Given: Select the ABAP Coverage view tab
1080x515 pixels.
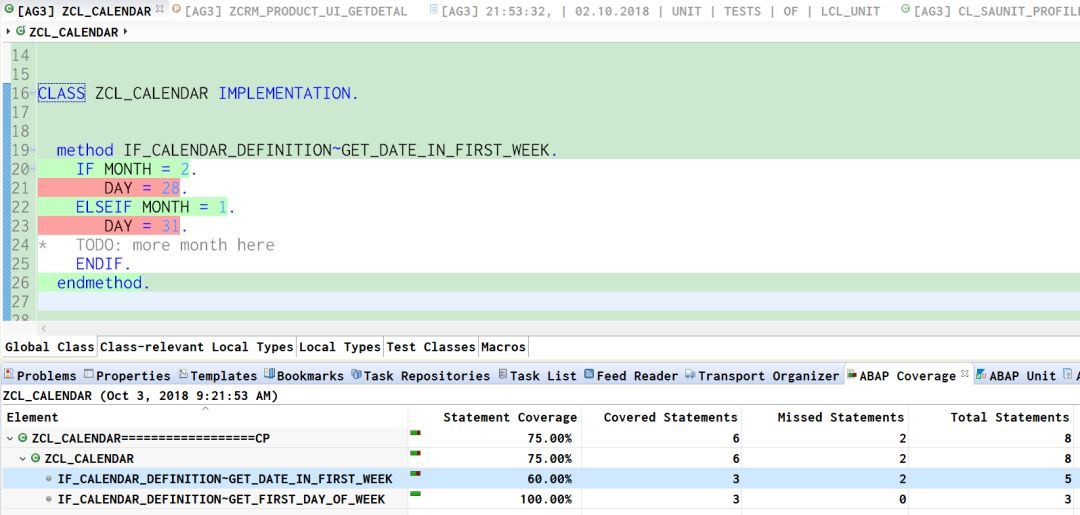Looking at the screenshot, I should click(908, 375).
